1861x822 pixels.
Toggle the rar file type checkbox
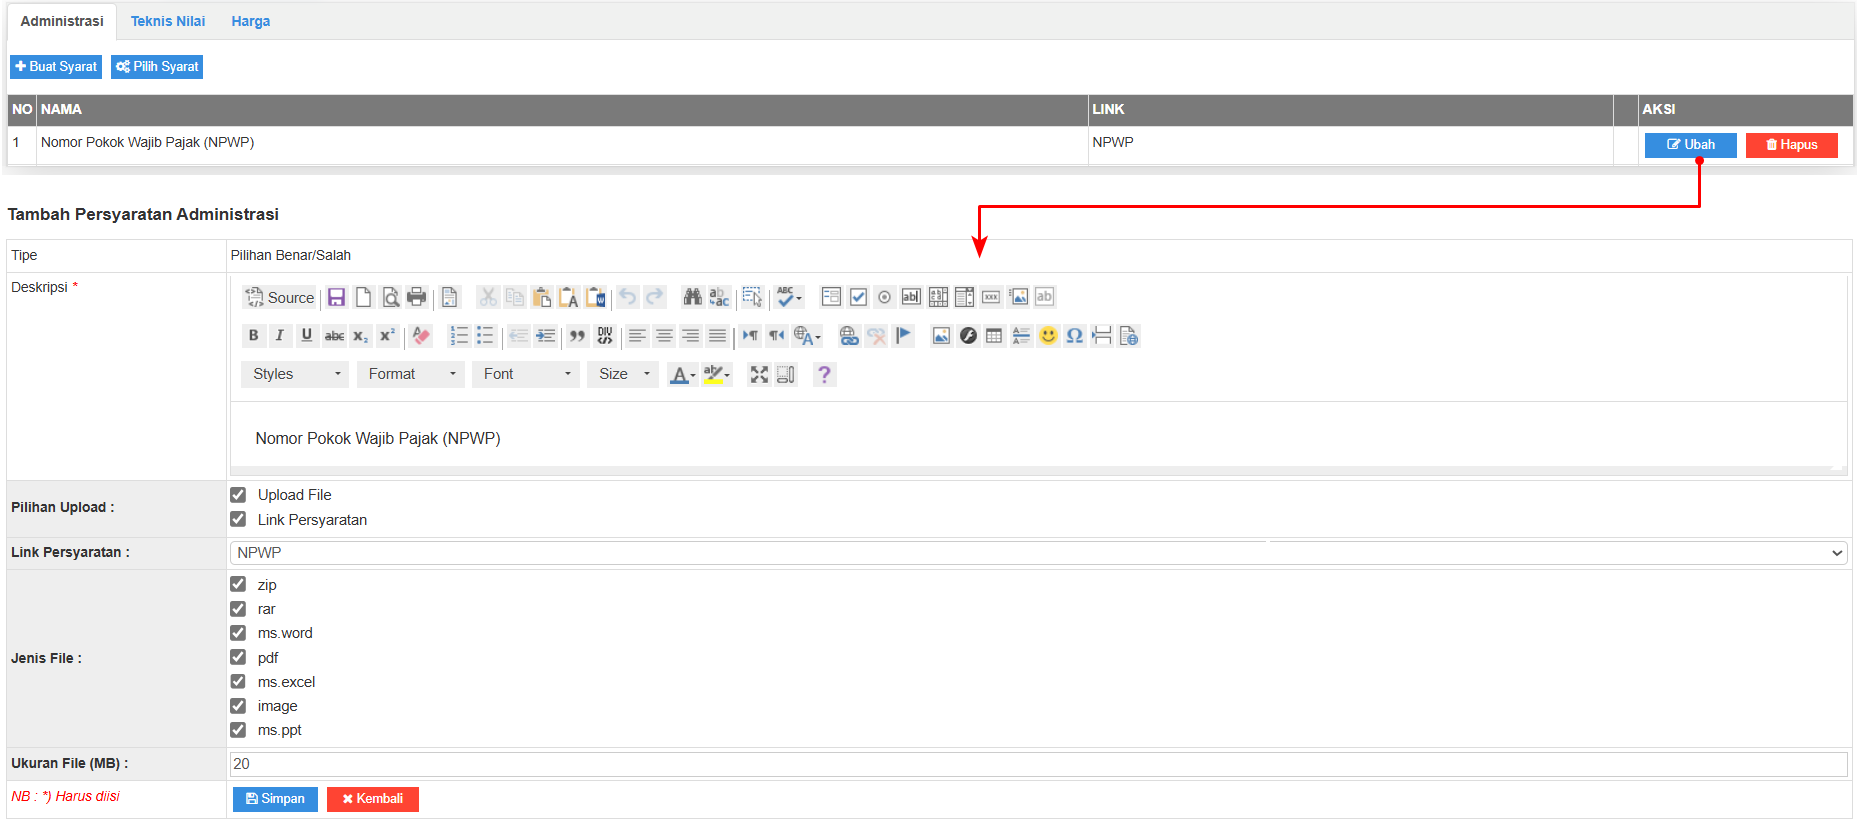tap(238, 609)
